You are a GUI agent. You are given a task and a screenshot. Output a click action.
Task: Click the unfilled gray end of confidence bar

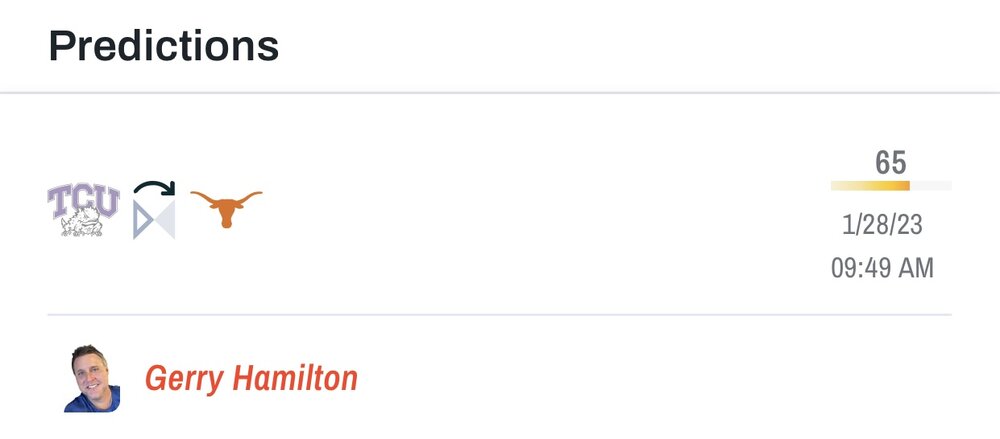click(931, 186)
